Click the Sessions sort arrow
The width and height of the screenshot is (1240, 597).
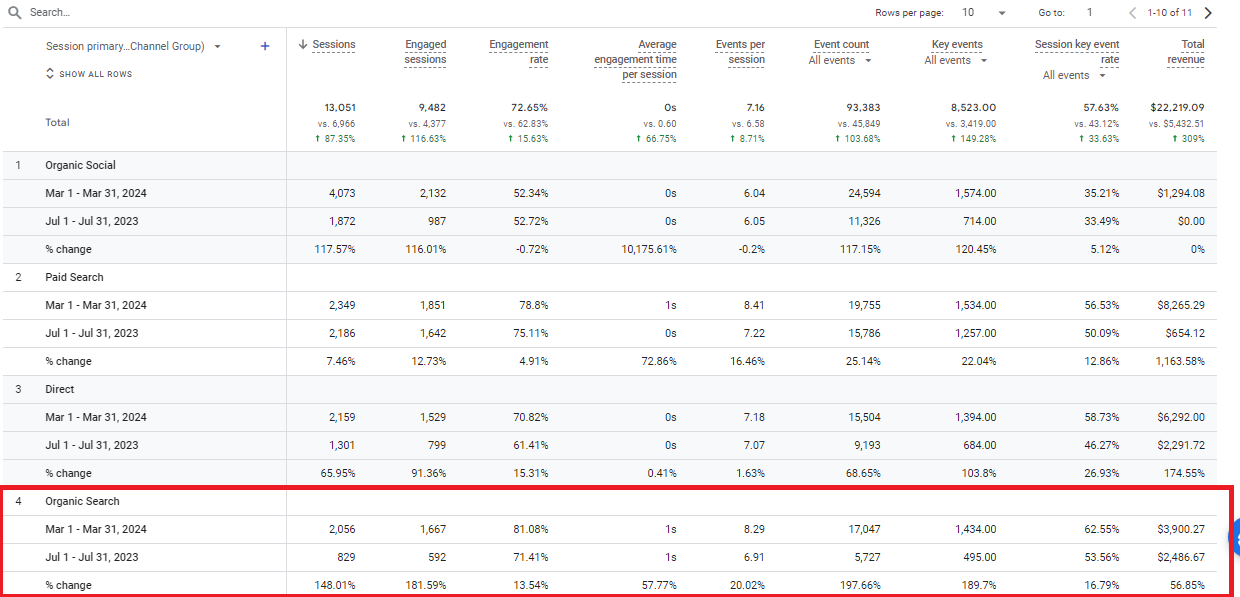(x=303, y=45)
